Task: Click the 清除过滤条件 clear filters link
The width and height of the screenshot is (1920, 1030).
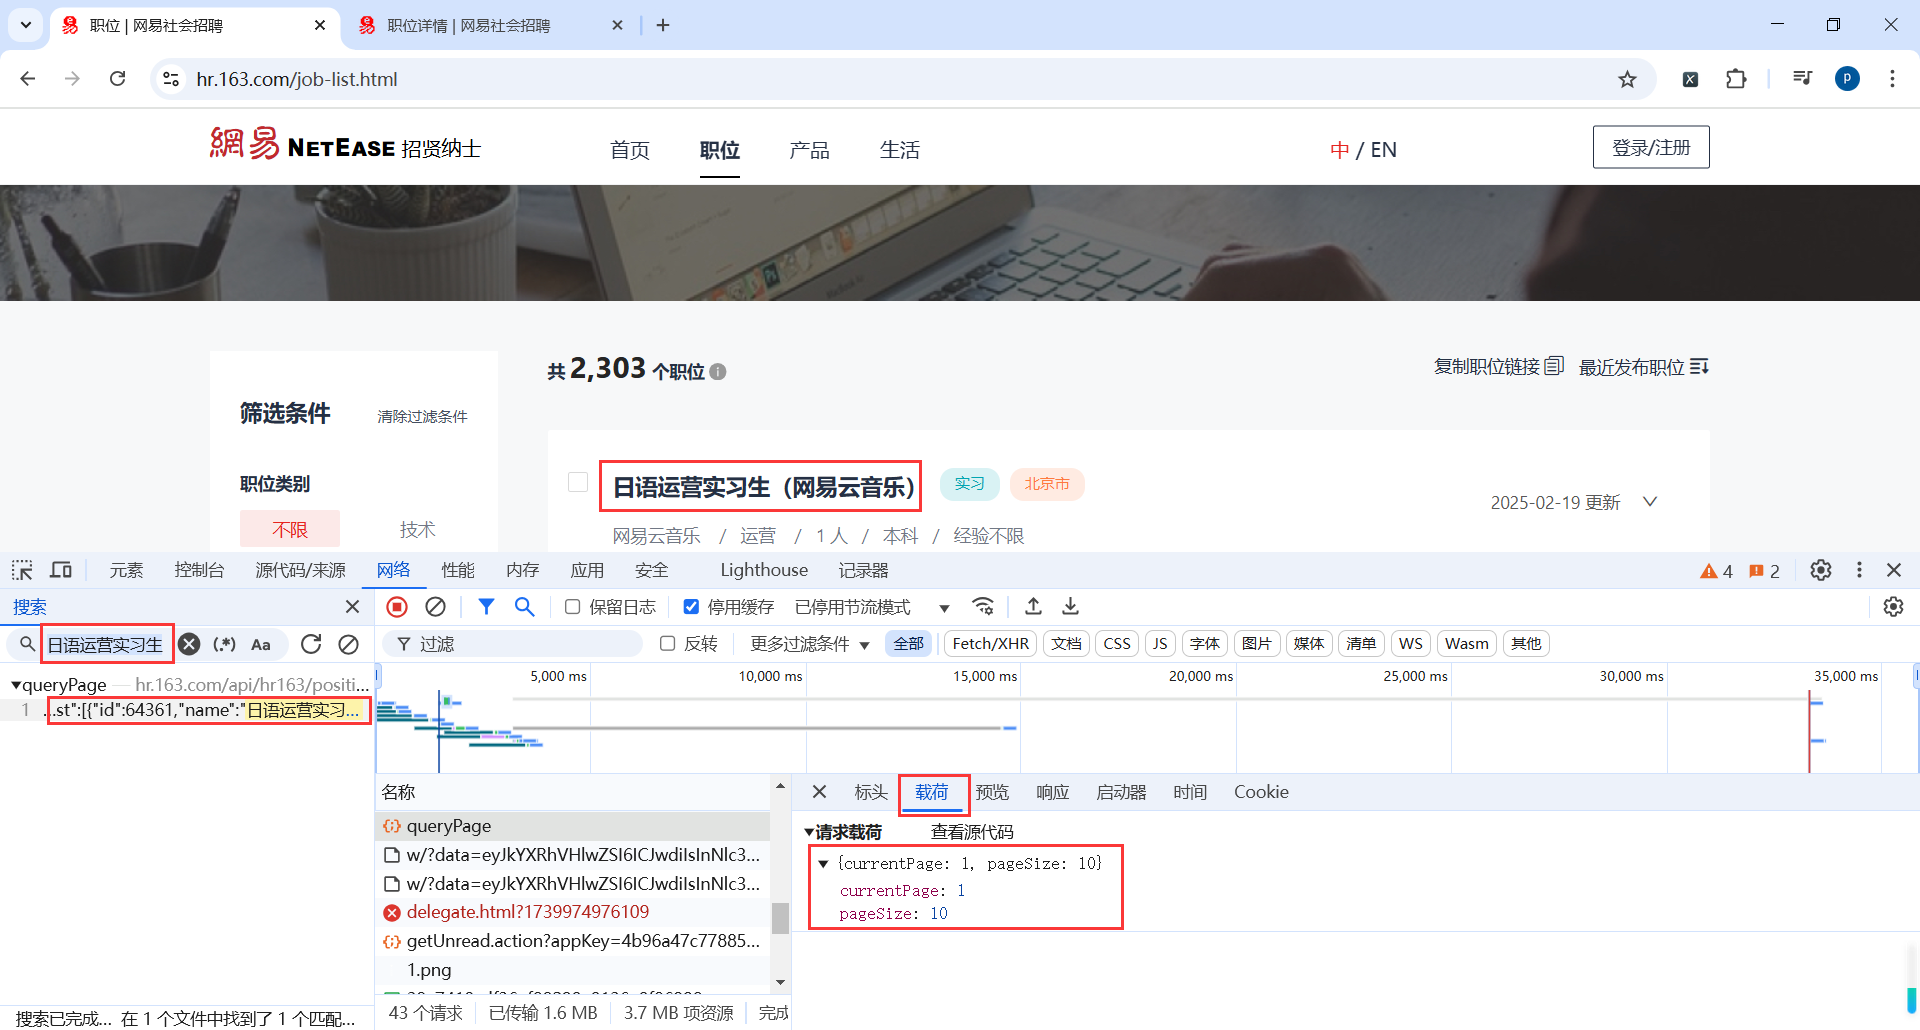Action: (x=422, y=416)
